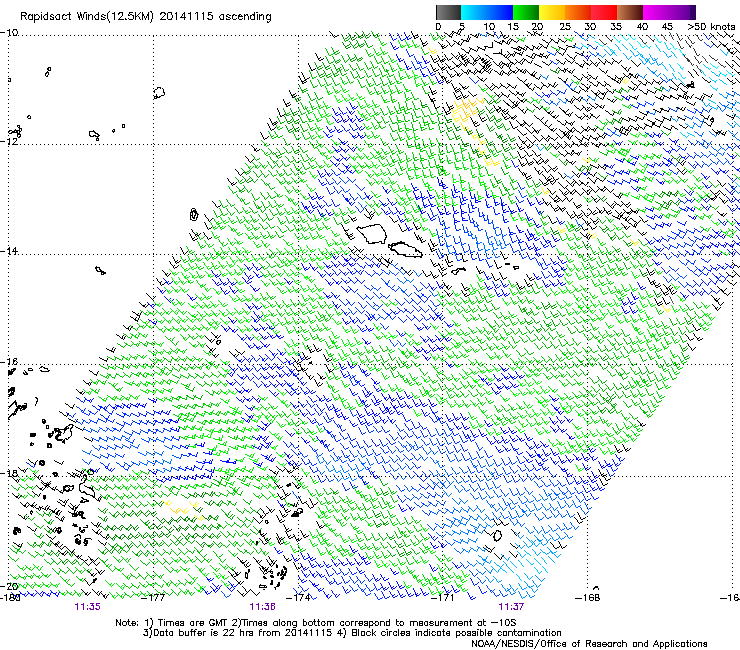Viewport: 740px width, 650px height.
Task: Click the 'Rapidscat Winds(12.5KM)' title text
Action: (x=87, y=17)
